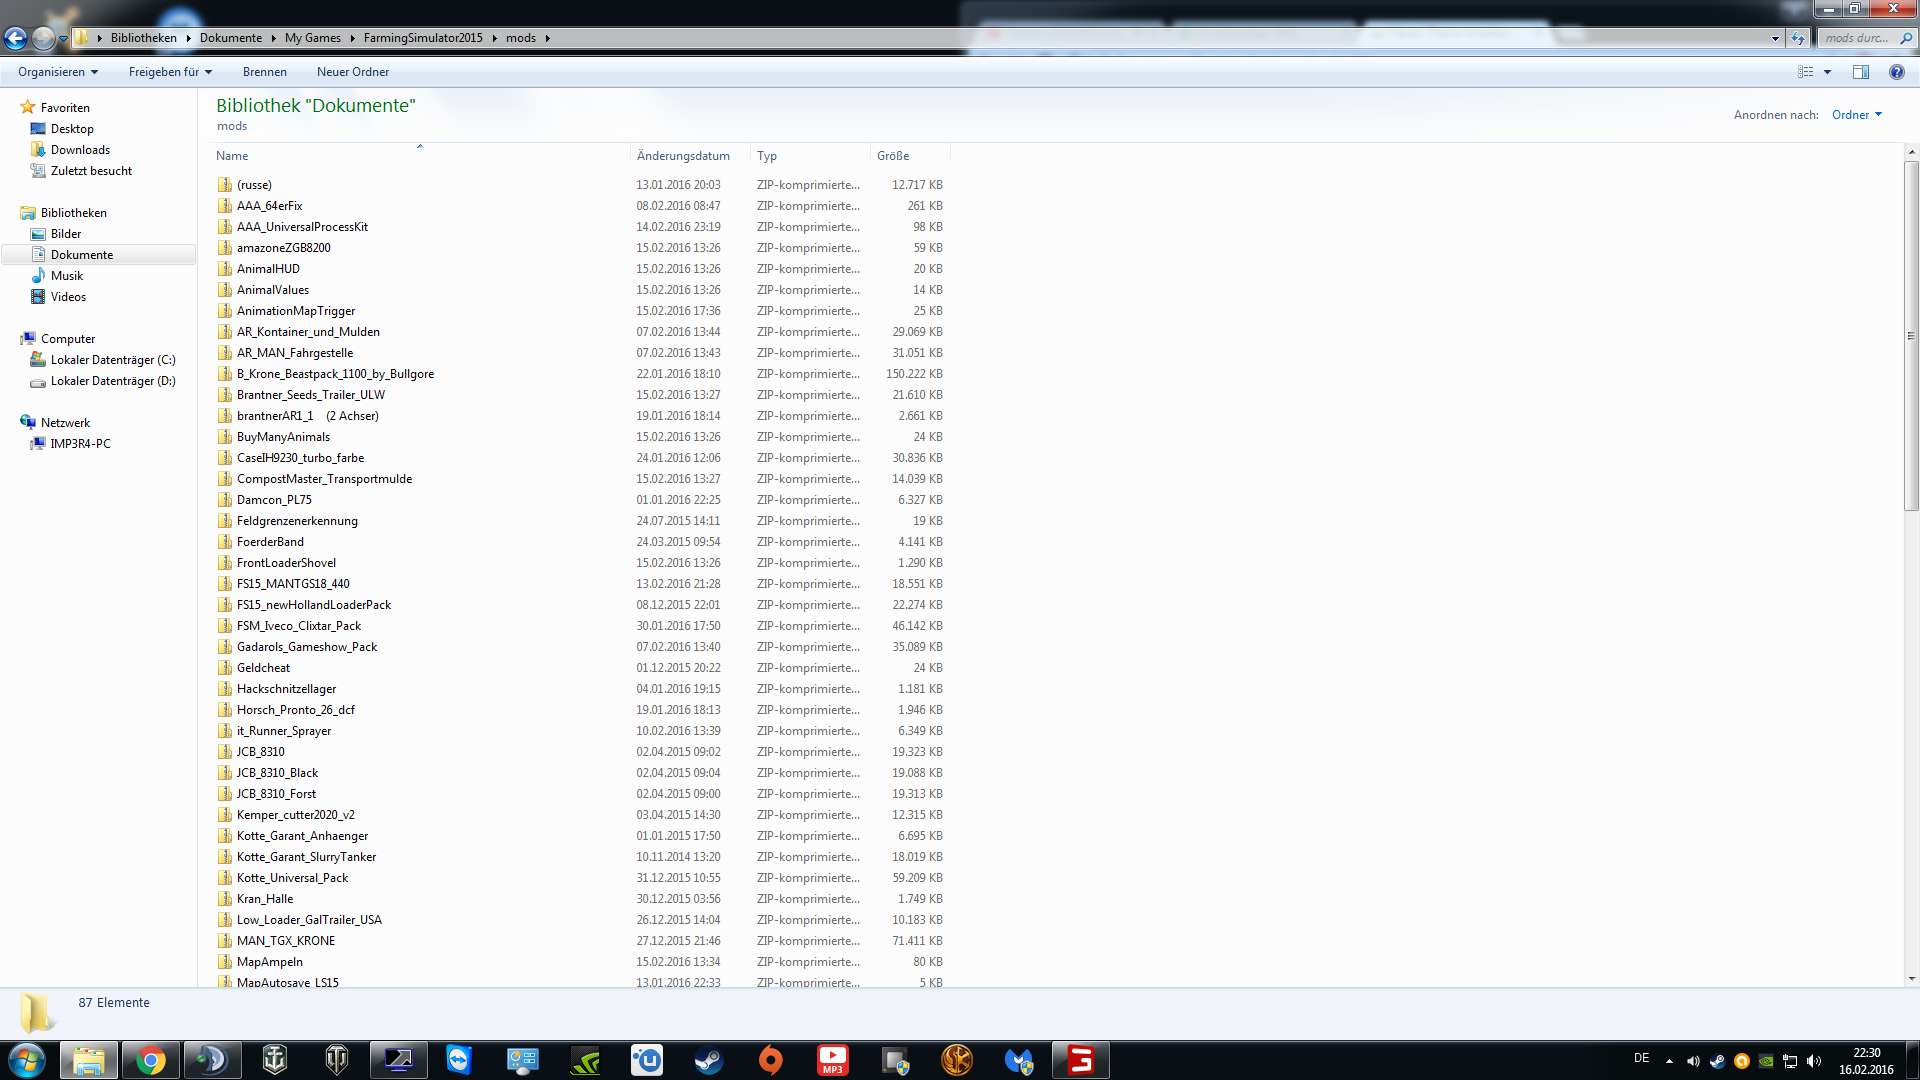Screen dimensions: 1920x1080
Task: Click the vertical scrollbar thumb
Action: 1911,335
